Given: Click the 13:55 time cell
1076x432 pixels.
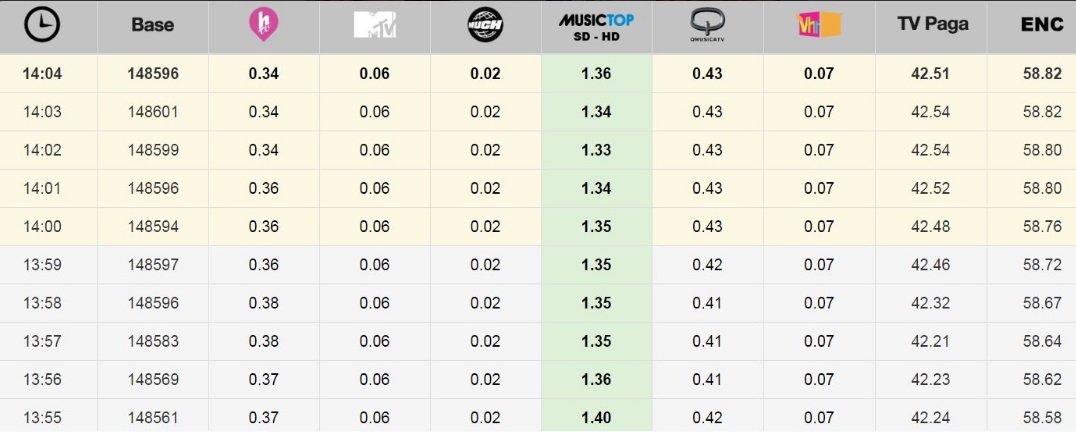Looking at the screenshot, I should 43,417.
